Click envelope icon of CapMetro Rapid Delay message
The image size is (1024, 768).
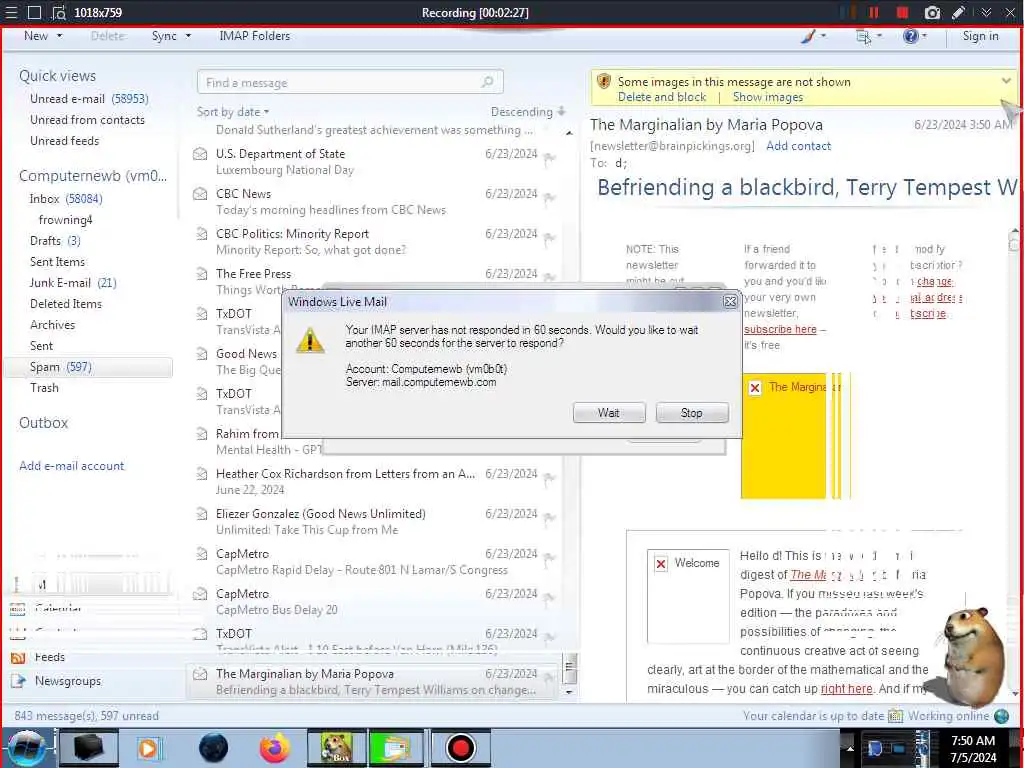201,554
